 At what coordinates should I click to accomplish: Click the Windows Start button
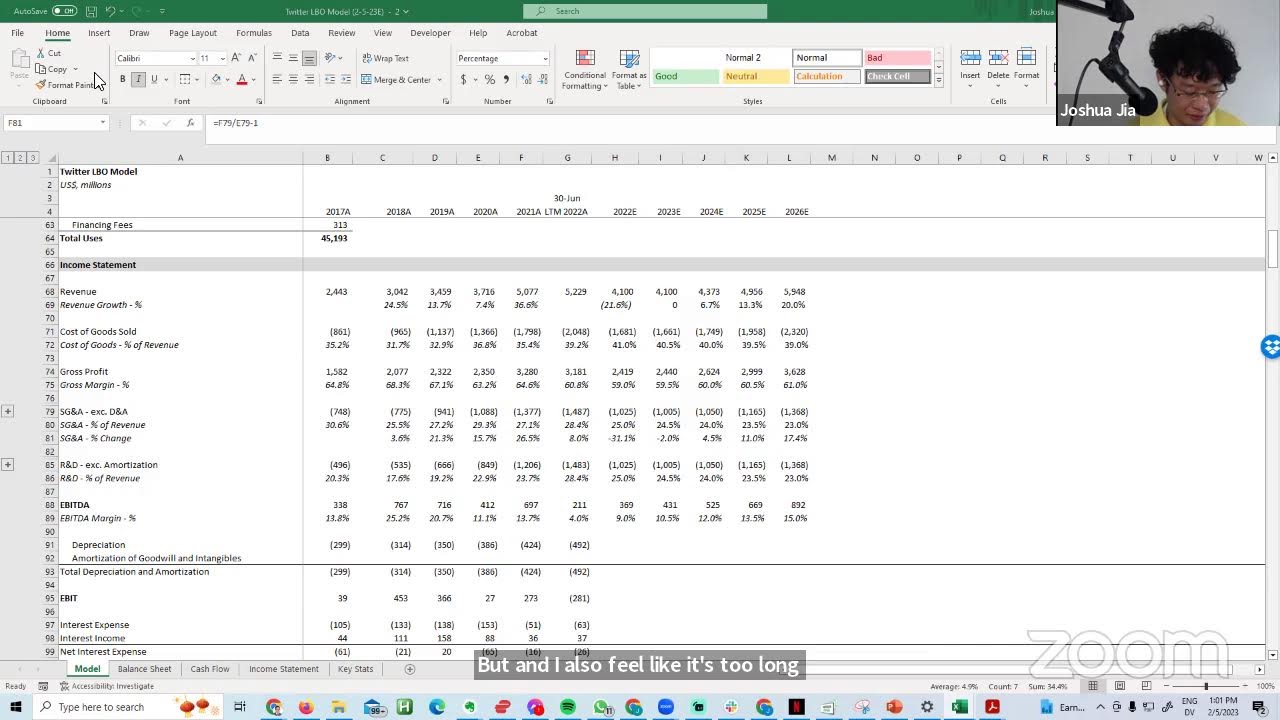16,707
